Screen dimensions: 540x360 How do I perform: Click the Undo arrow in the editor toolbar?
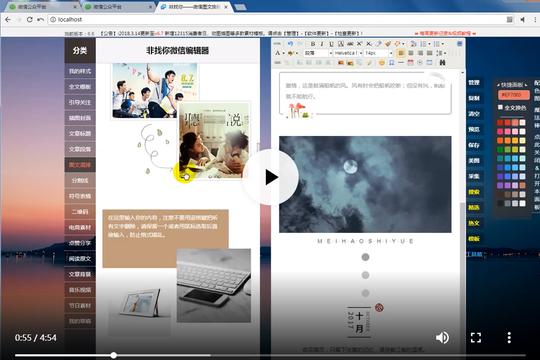(x=290, y=44)
